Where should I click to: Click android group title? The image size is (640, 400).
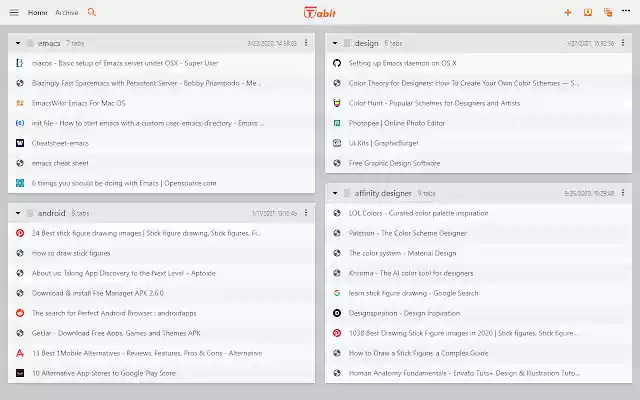(51, 213)
